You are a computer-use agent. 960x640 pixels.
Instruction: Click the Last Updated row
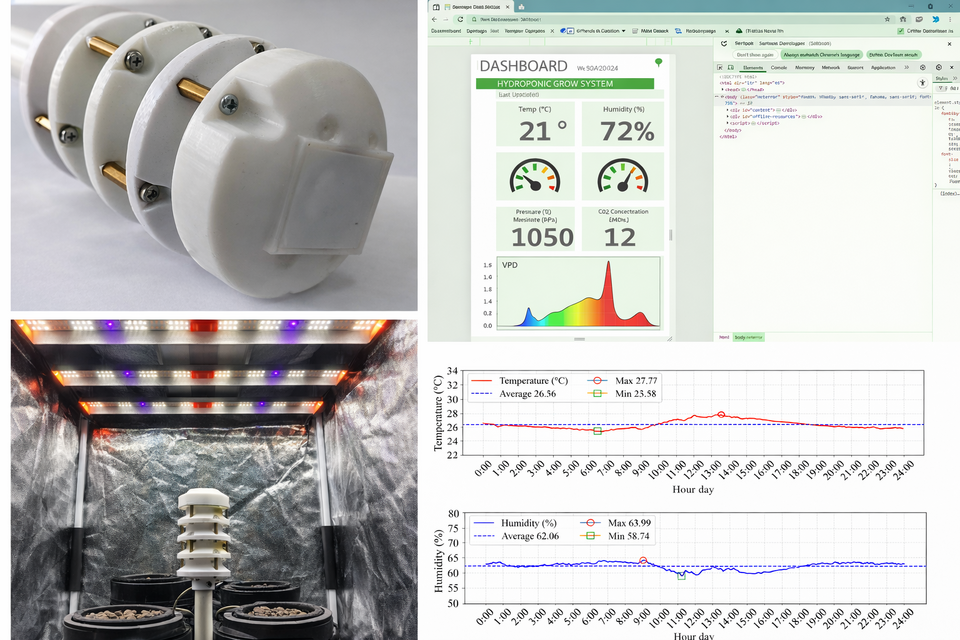[x=580, y=94]
